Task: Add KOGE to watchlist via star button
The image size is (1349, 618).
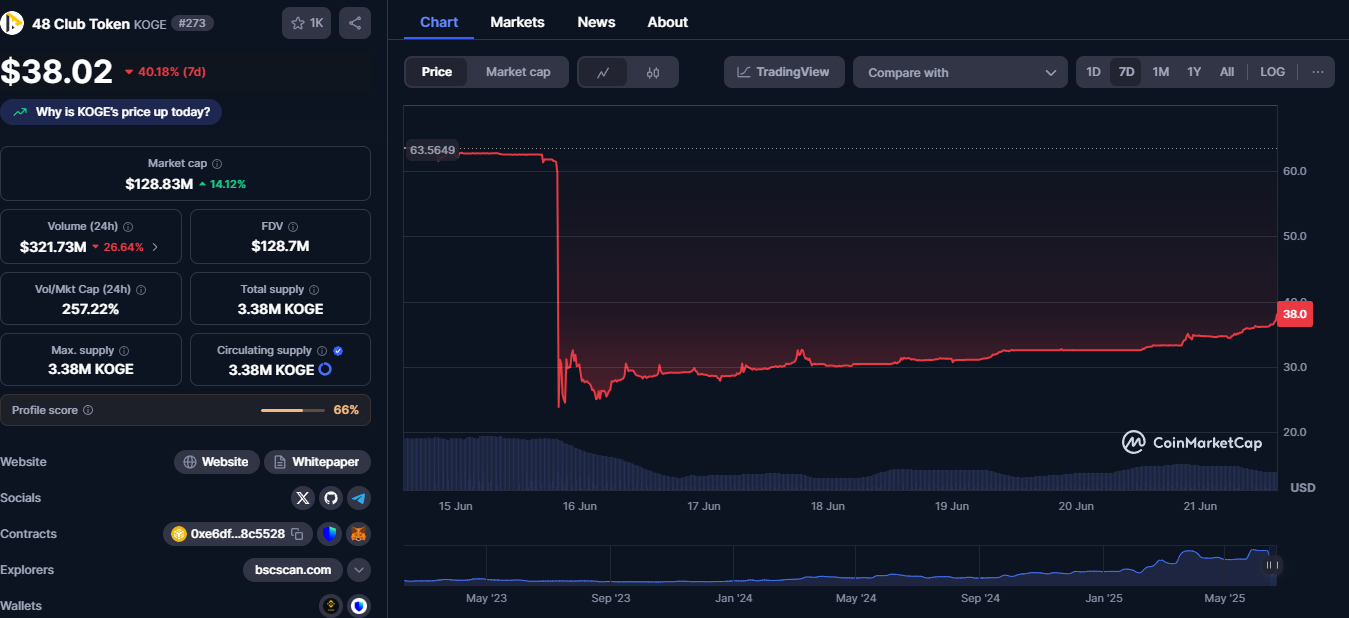Action: click(307, 22)
